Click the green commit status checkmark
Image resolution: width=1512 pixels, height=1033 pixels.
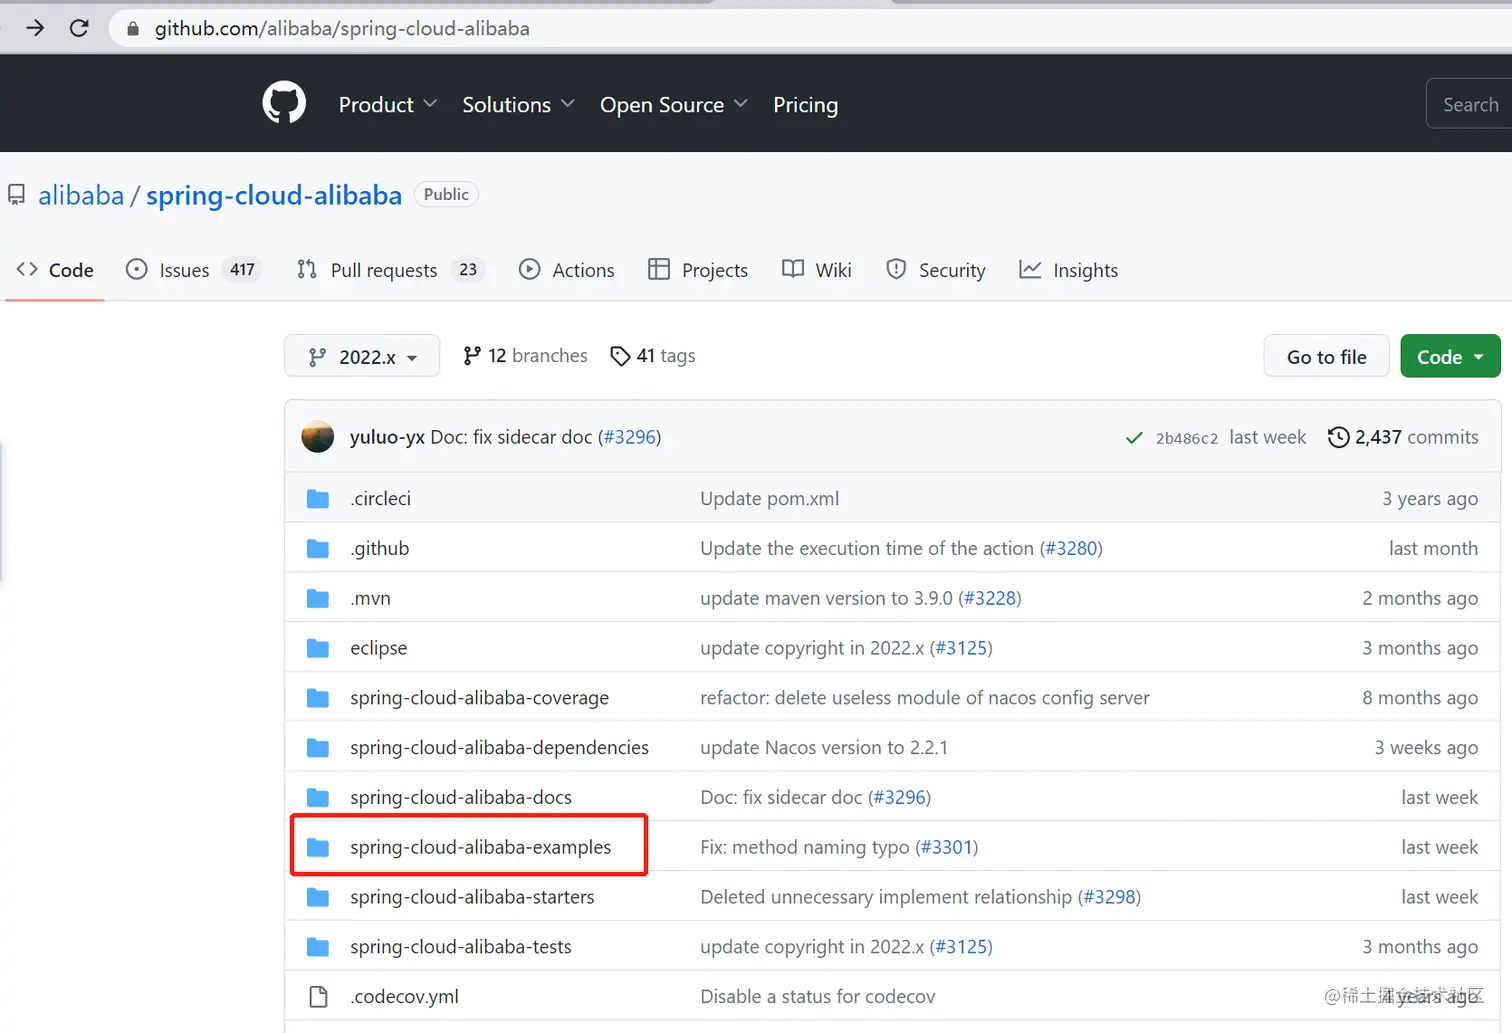click(1134, 438)
